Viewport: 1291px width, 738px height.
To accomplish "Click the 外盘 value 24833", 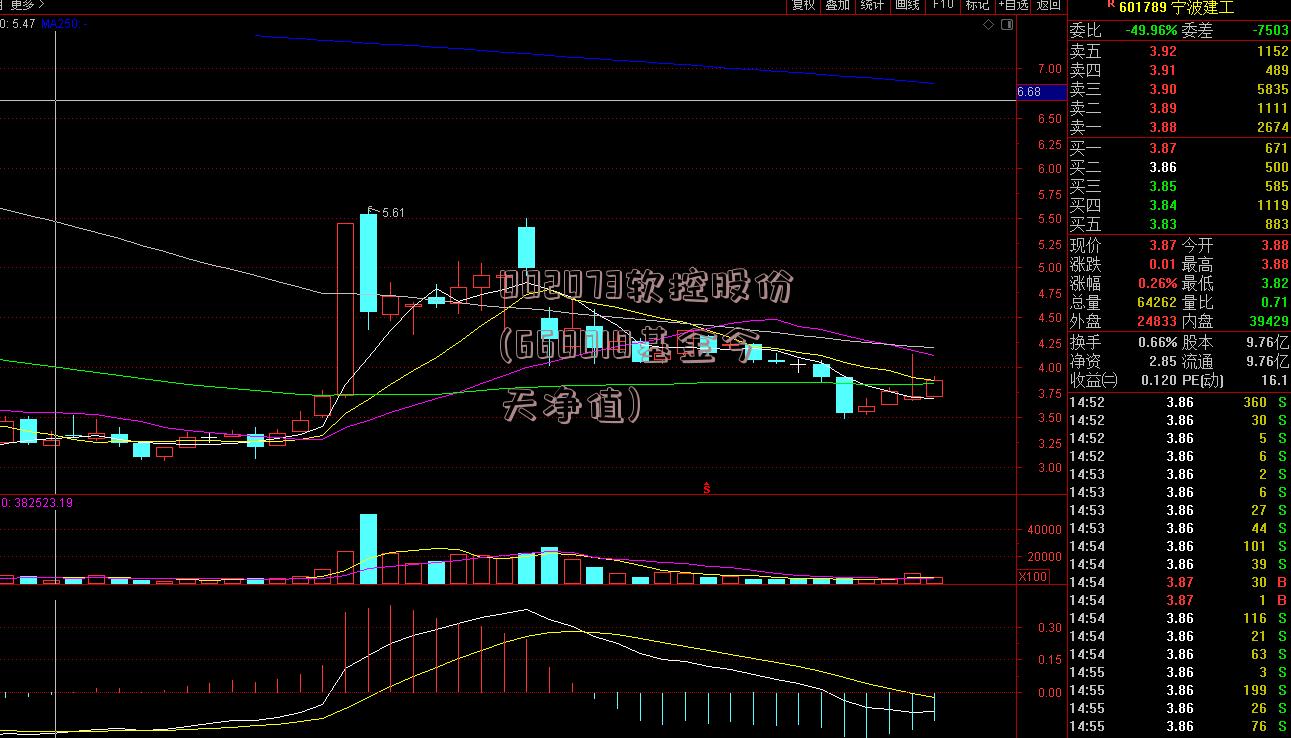I will 1157,321.
